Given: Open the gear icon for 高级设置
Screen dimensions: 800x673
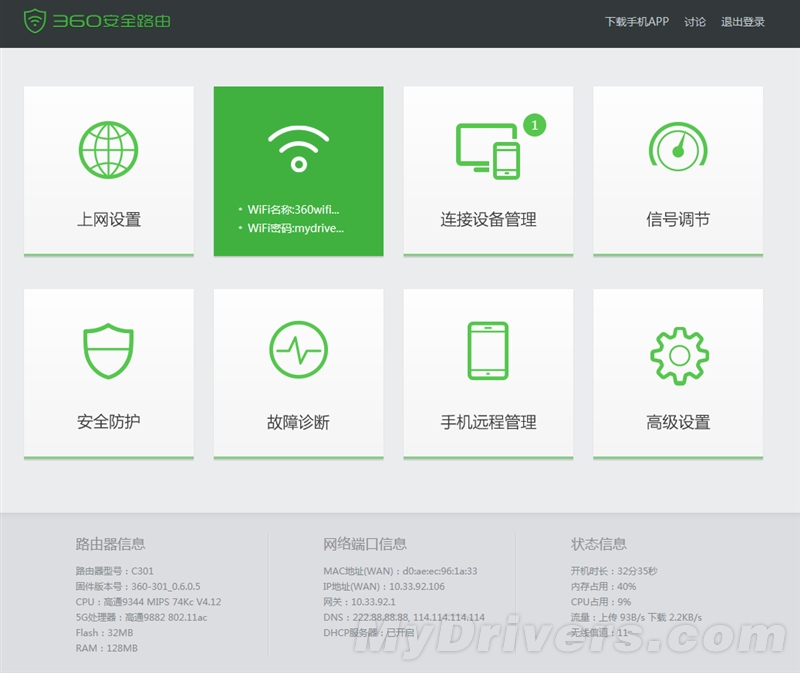Looking at the screenshot, I should click(679, 352).
